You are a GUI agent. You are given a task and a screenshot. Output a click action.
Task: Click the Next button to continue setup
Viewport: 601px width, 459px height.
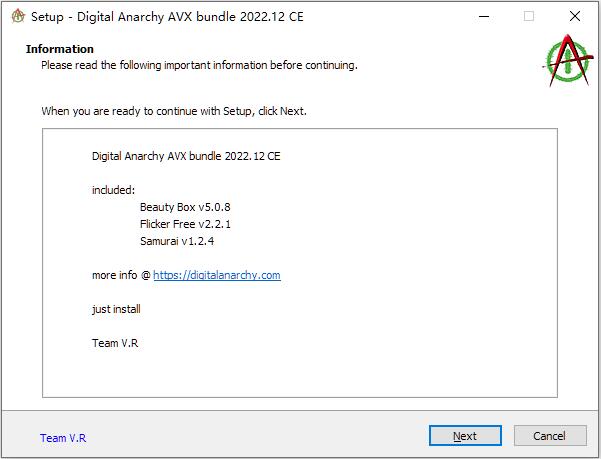pos(465,436)
